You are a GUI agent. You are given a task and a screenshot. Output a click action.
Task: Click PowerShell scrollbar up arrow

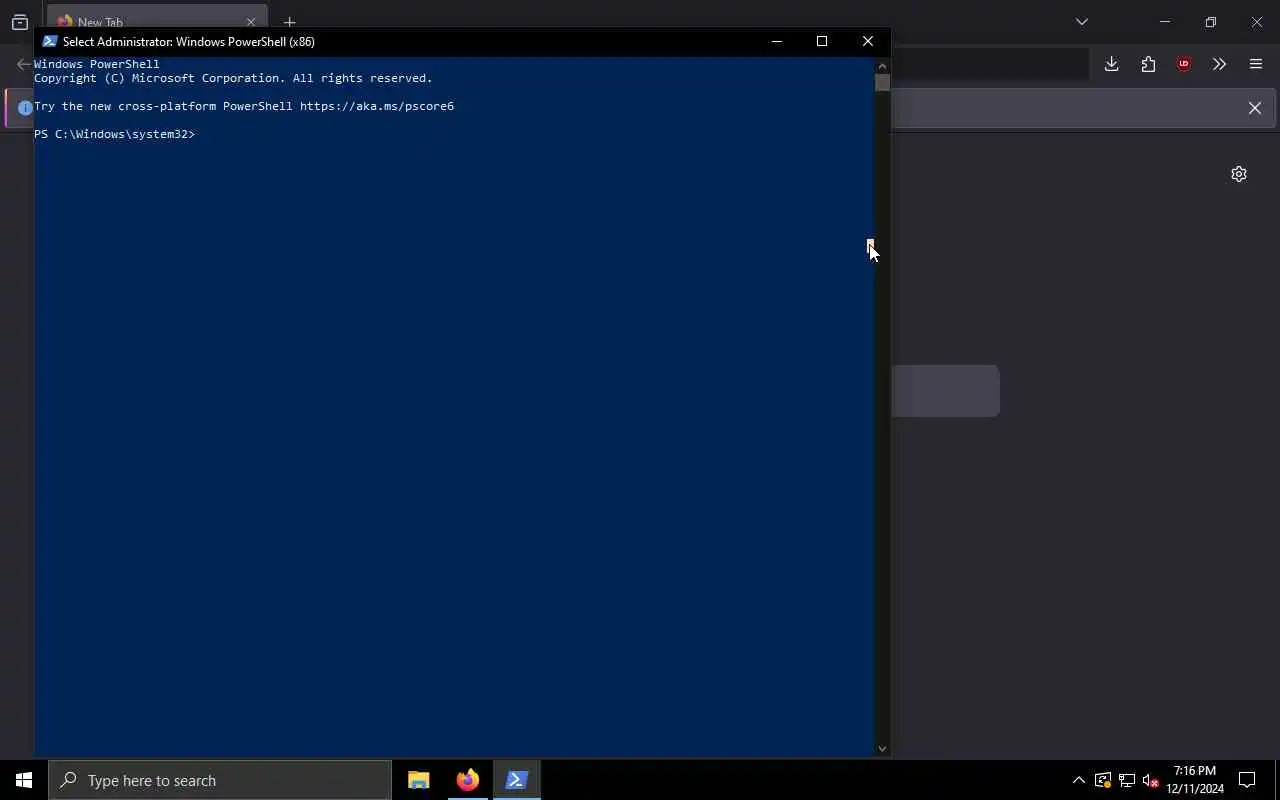click(882, 65)
